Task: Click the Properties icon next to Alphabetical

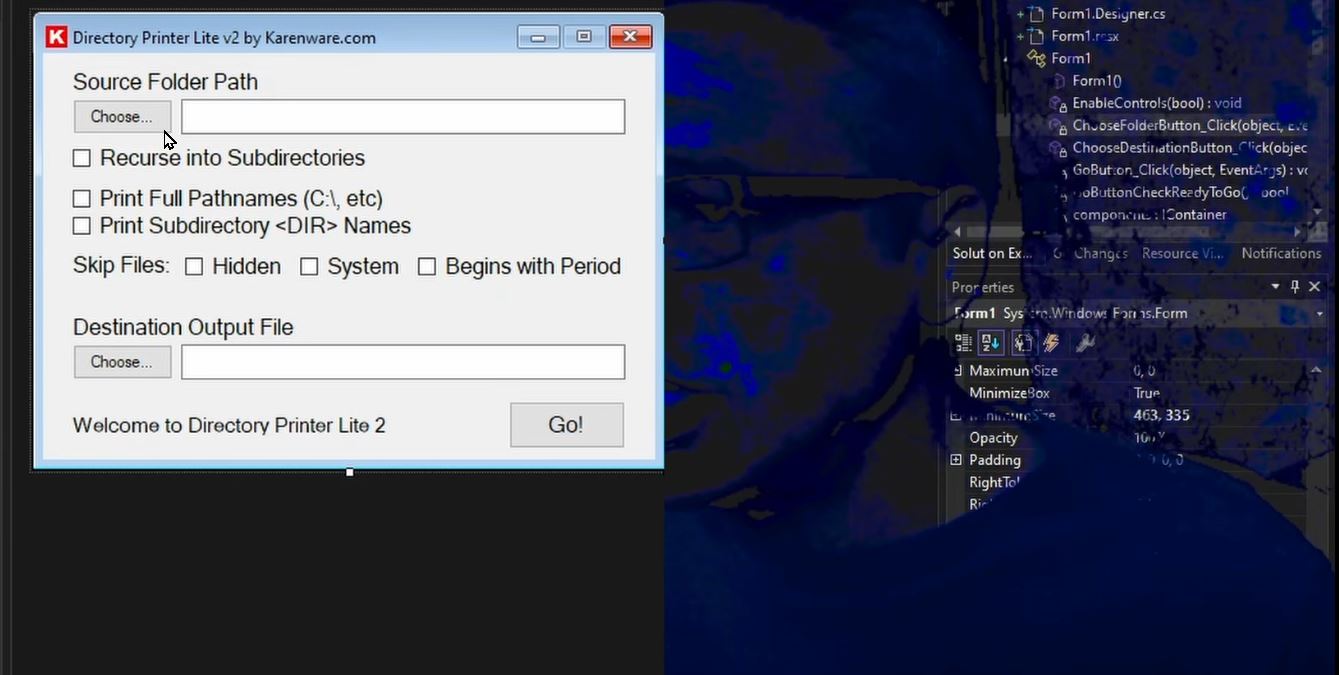Action: point(1022,343)
